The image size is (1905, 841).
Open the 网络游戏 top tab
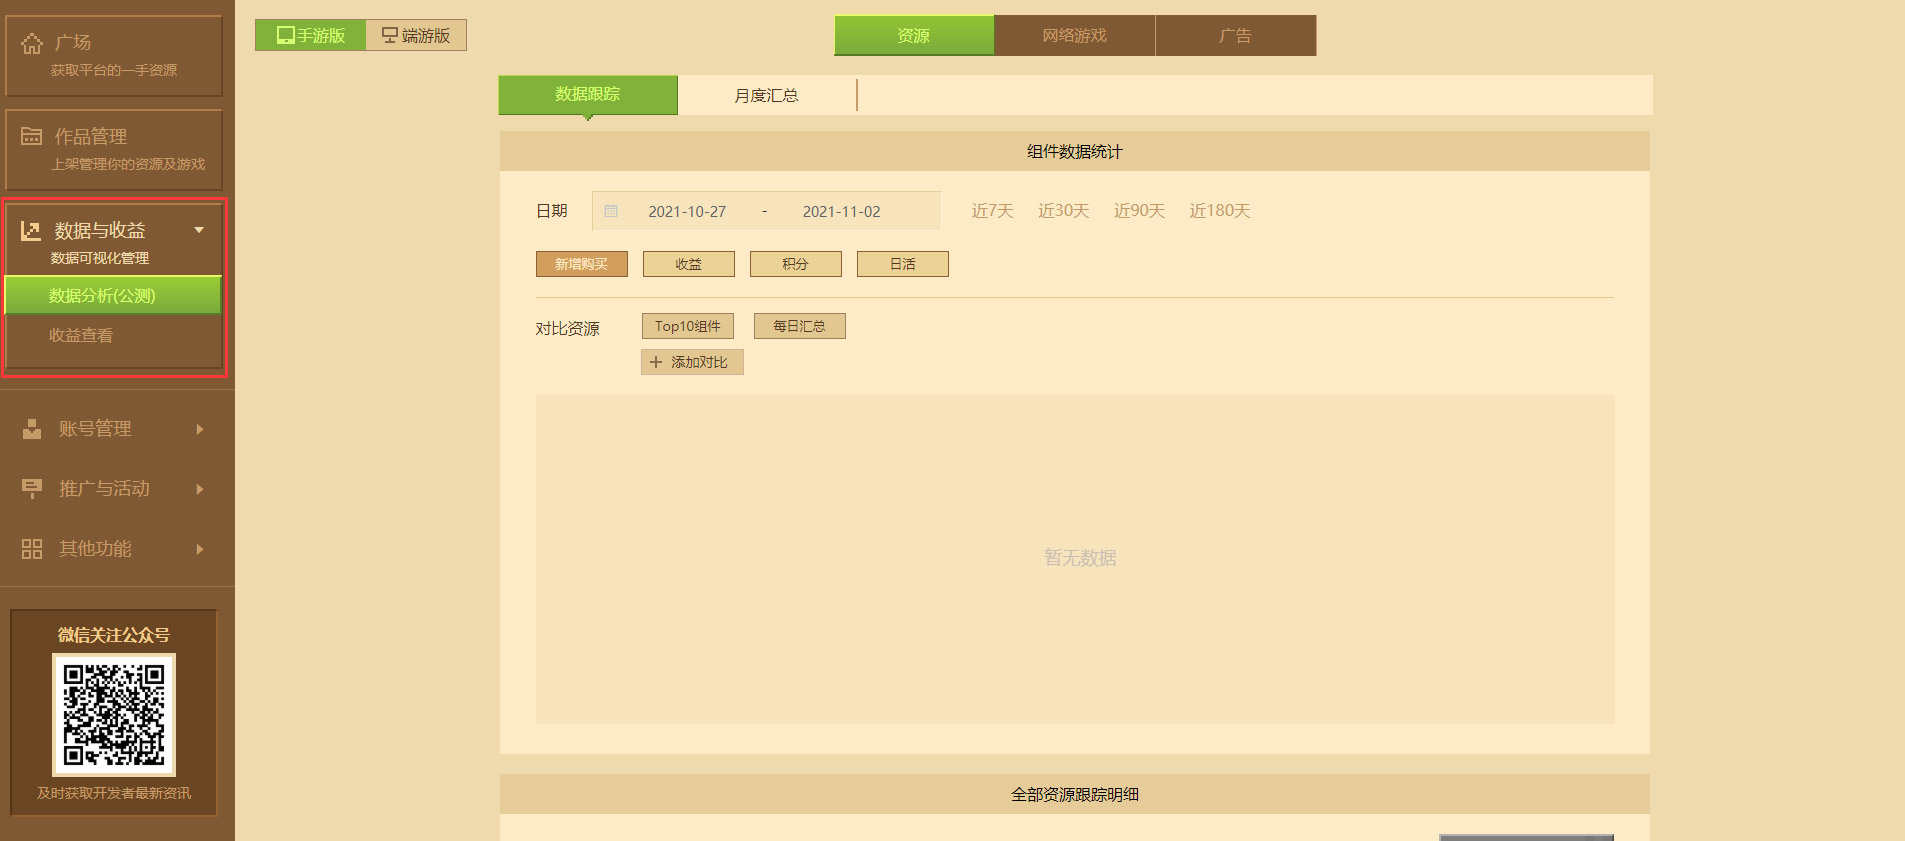coord(1075,35)
